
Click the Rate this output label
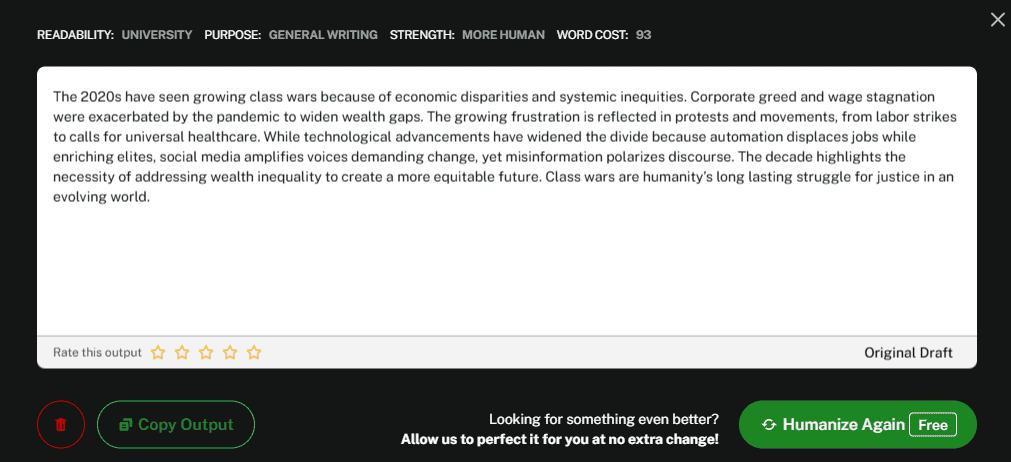click(97, 352)
